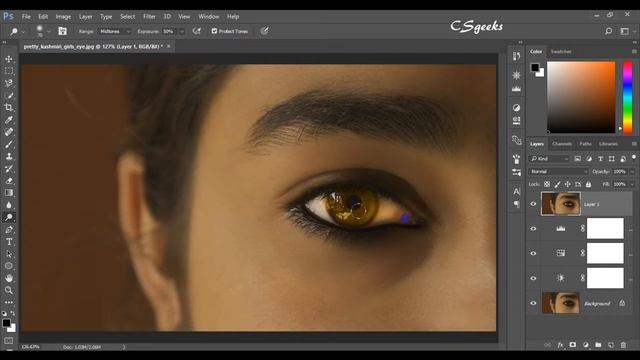Create a new group folder

(598, 345)
